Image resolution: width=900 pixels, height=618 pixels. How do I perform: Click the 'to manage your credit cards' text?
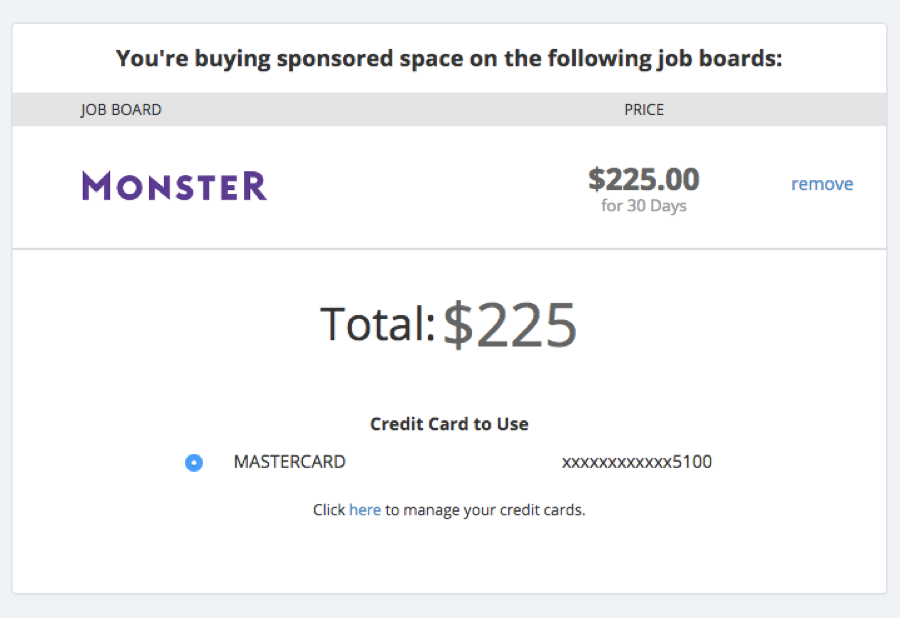pyautogui.click(x=485, y=510)
